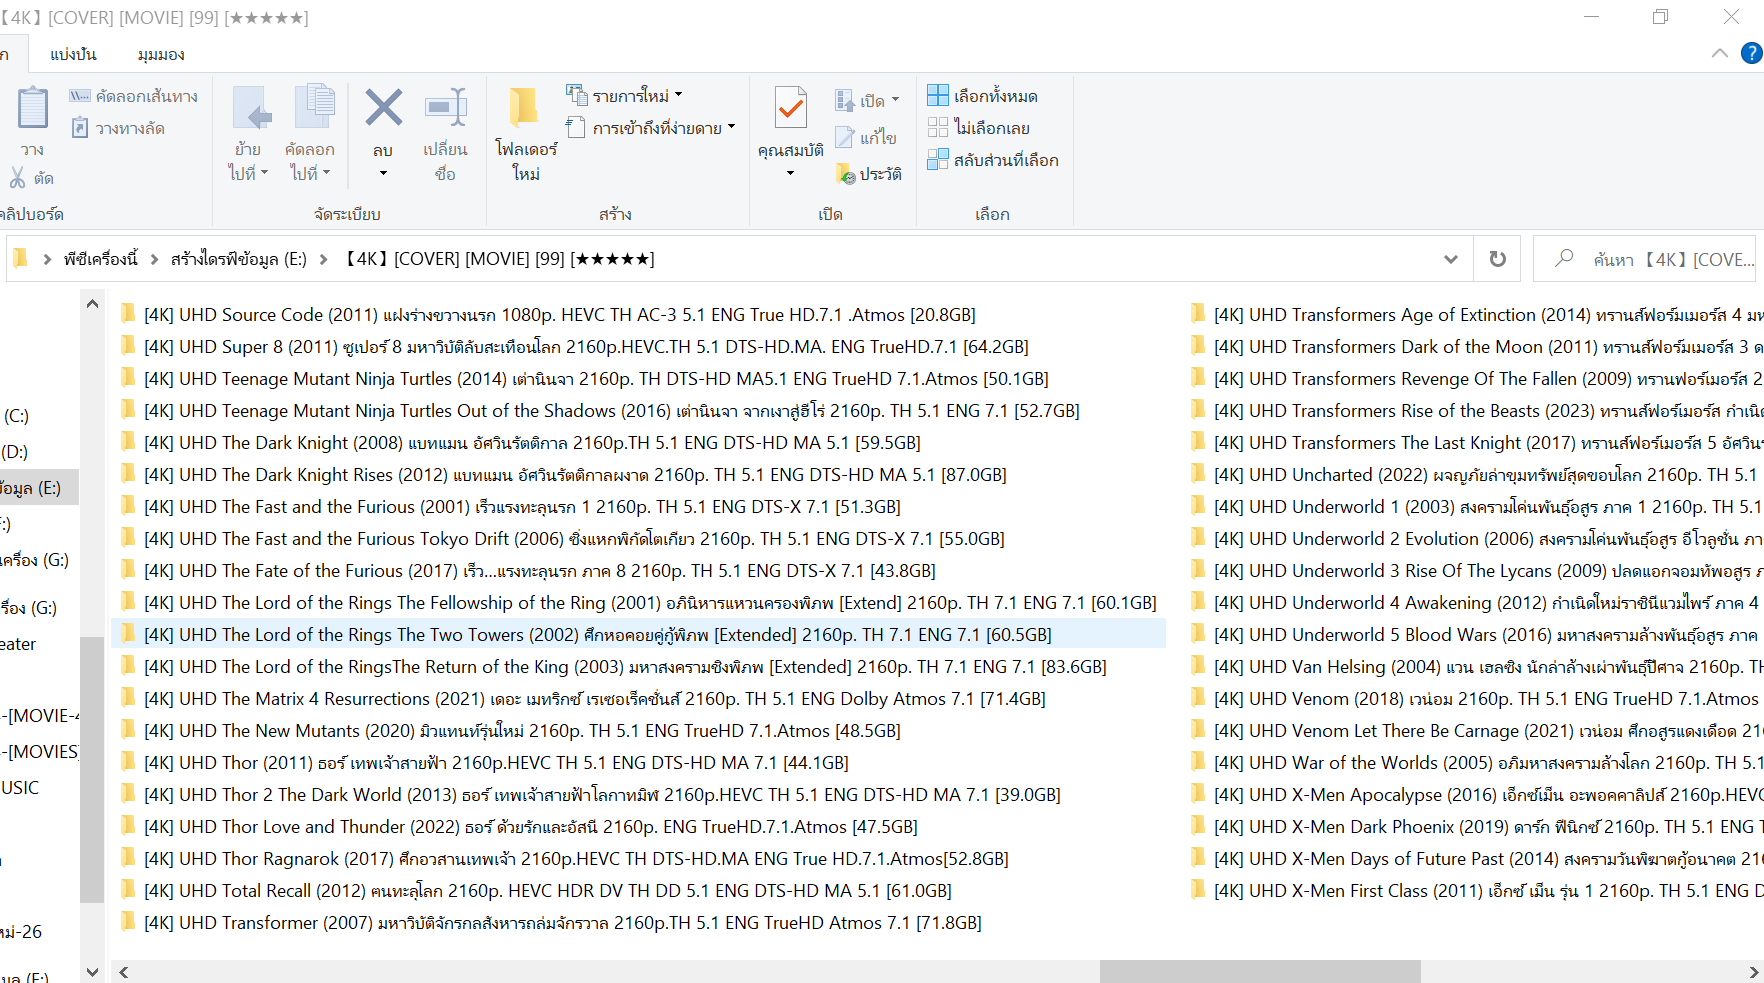Click the search magnifier icon
This screenshot has width=1764, height=983.
(1564, 258)
